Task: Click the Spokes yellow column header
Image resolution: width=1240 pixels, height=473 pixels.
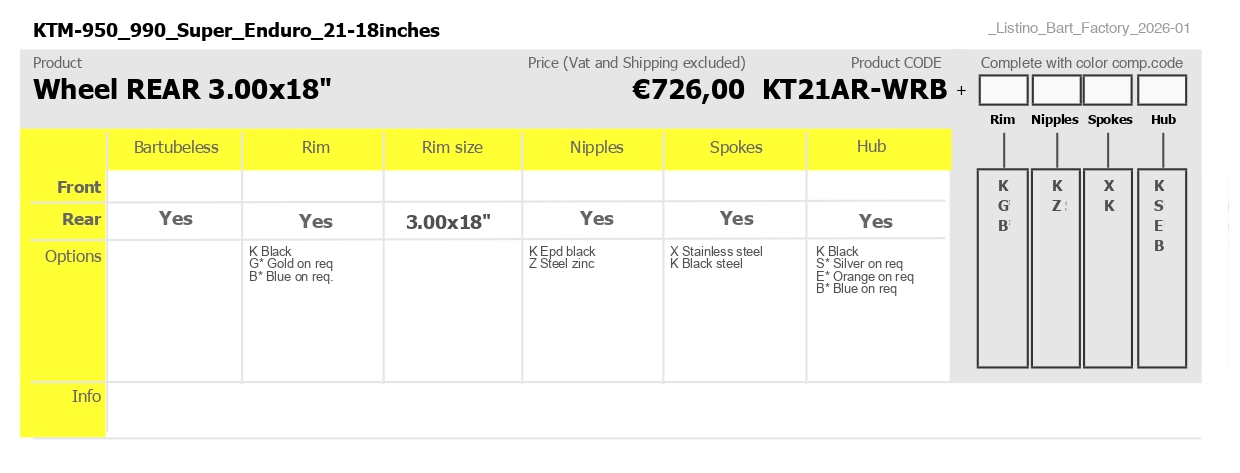Action: coord(736,148)
